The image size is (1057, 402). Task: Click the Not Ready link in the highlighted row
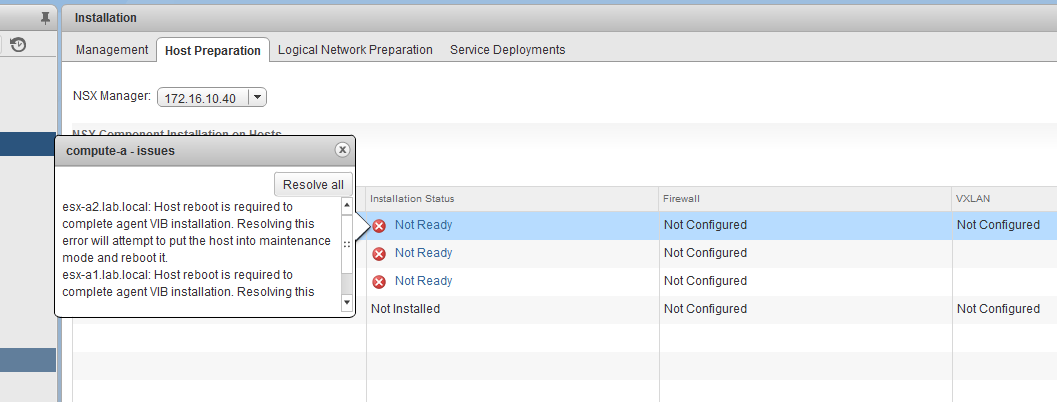click(423, 225)
